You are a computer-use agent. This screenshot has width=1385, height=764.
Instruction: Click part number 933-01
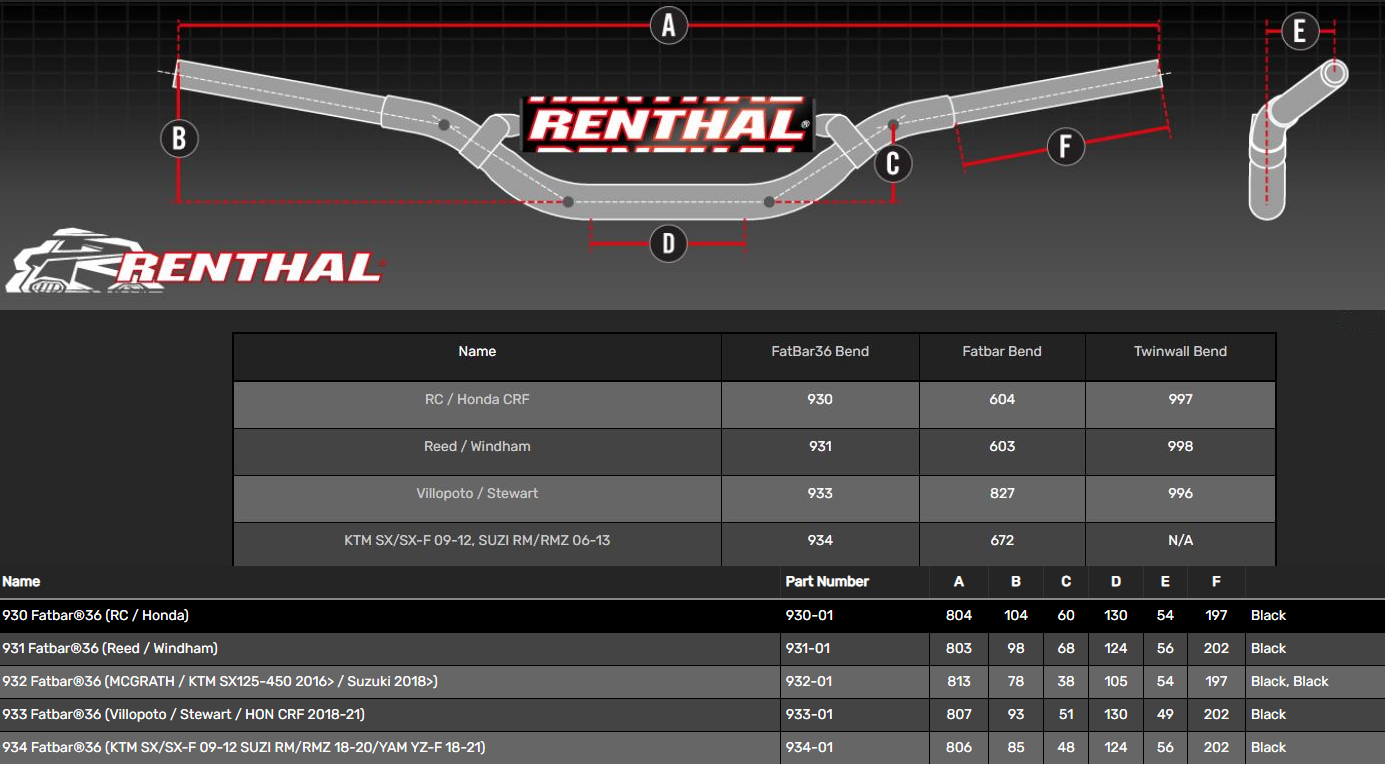pyautogui.click(x=808, y=714)
